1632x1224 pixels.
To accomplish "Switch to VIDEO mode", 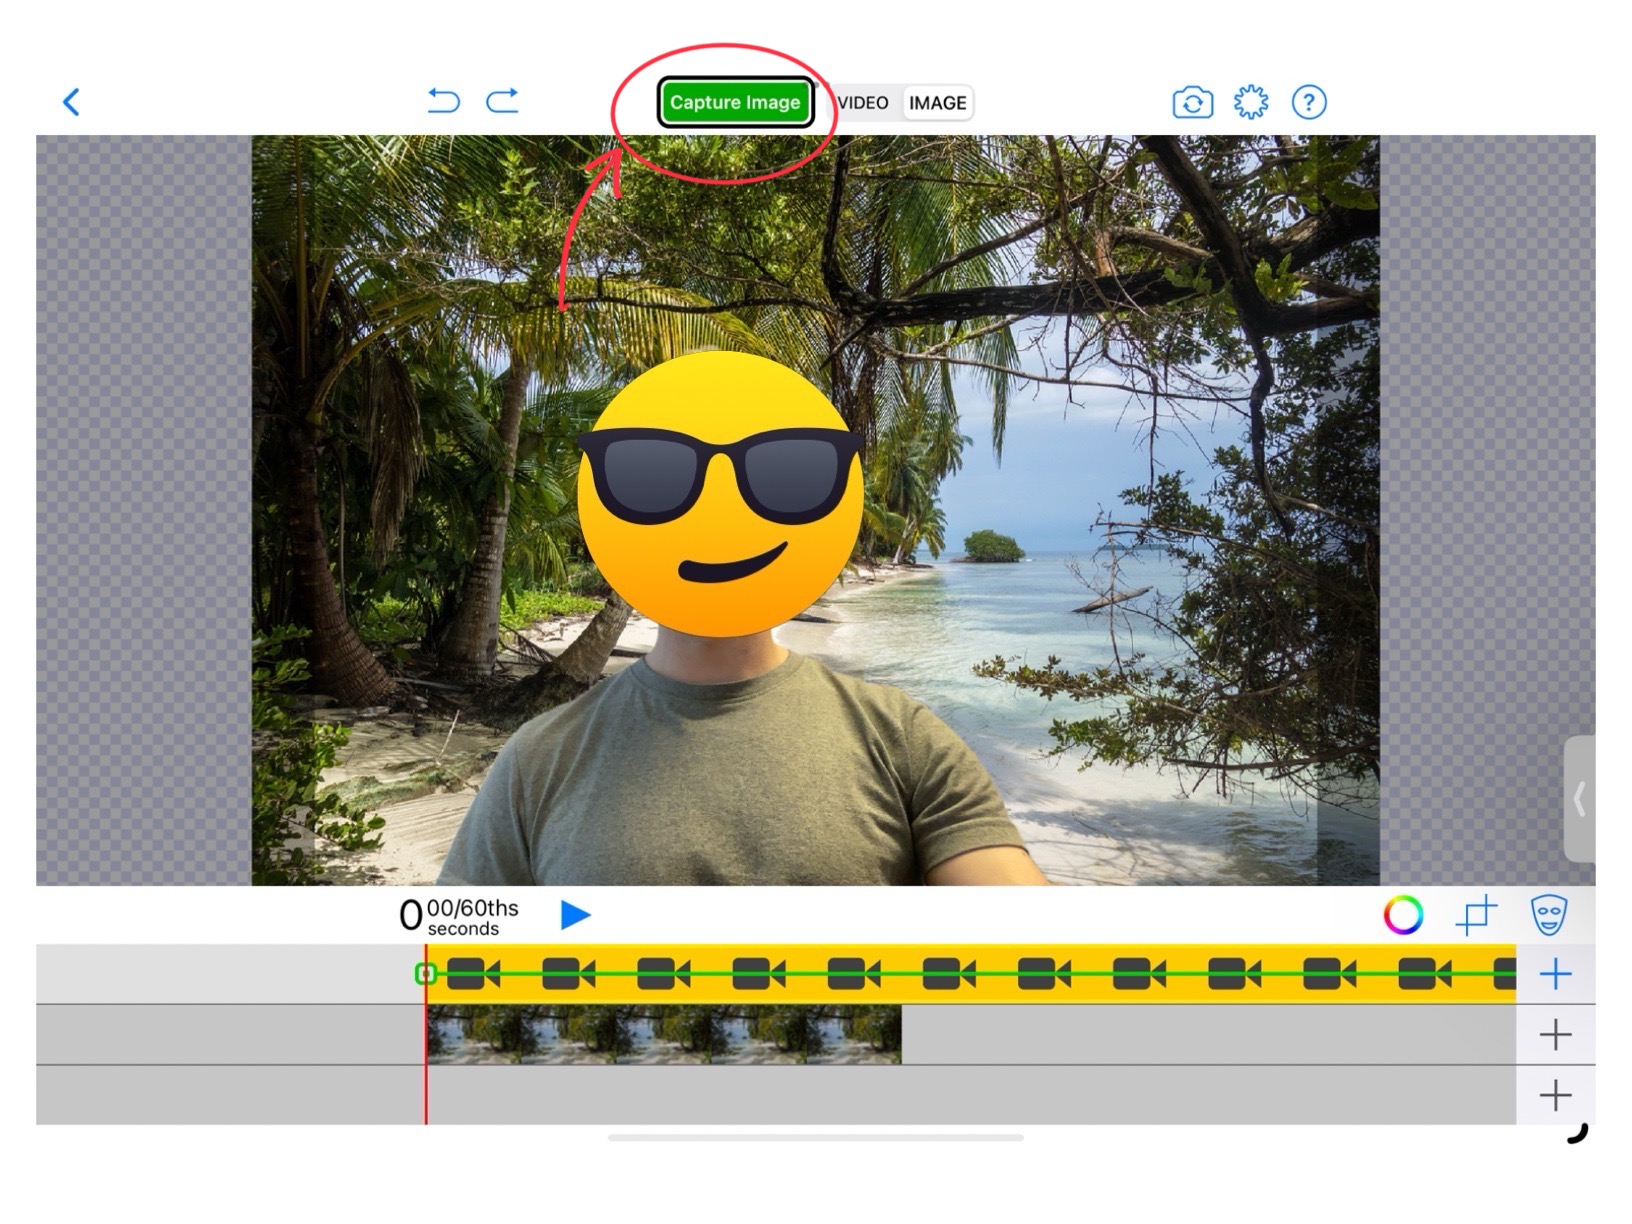I will click(864, 103).
